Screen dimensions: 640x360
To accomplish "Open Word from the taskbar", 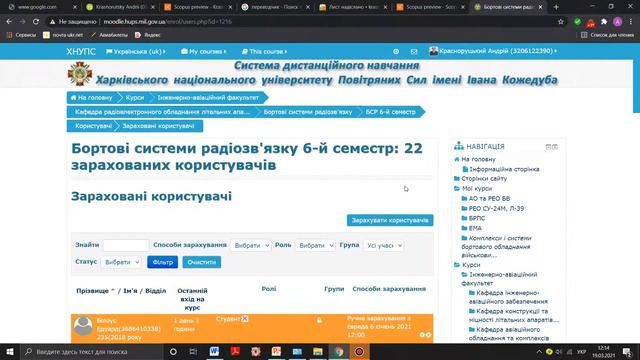I will (214, 351).
